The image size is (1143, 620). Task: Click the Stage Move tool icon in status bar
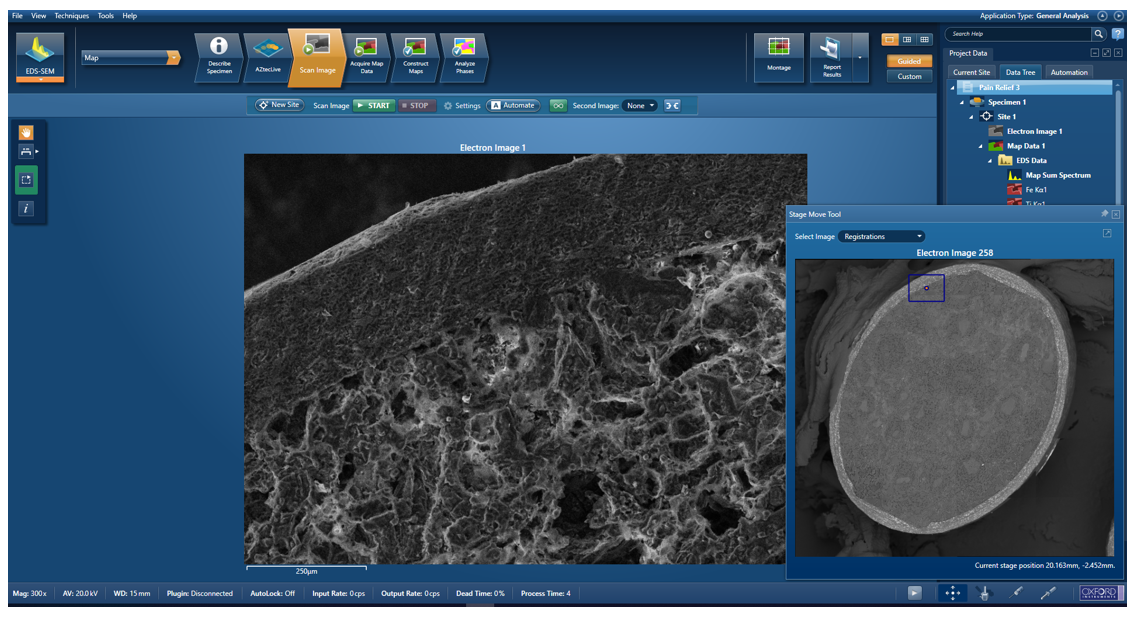[x=952, y=593]
